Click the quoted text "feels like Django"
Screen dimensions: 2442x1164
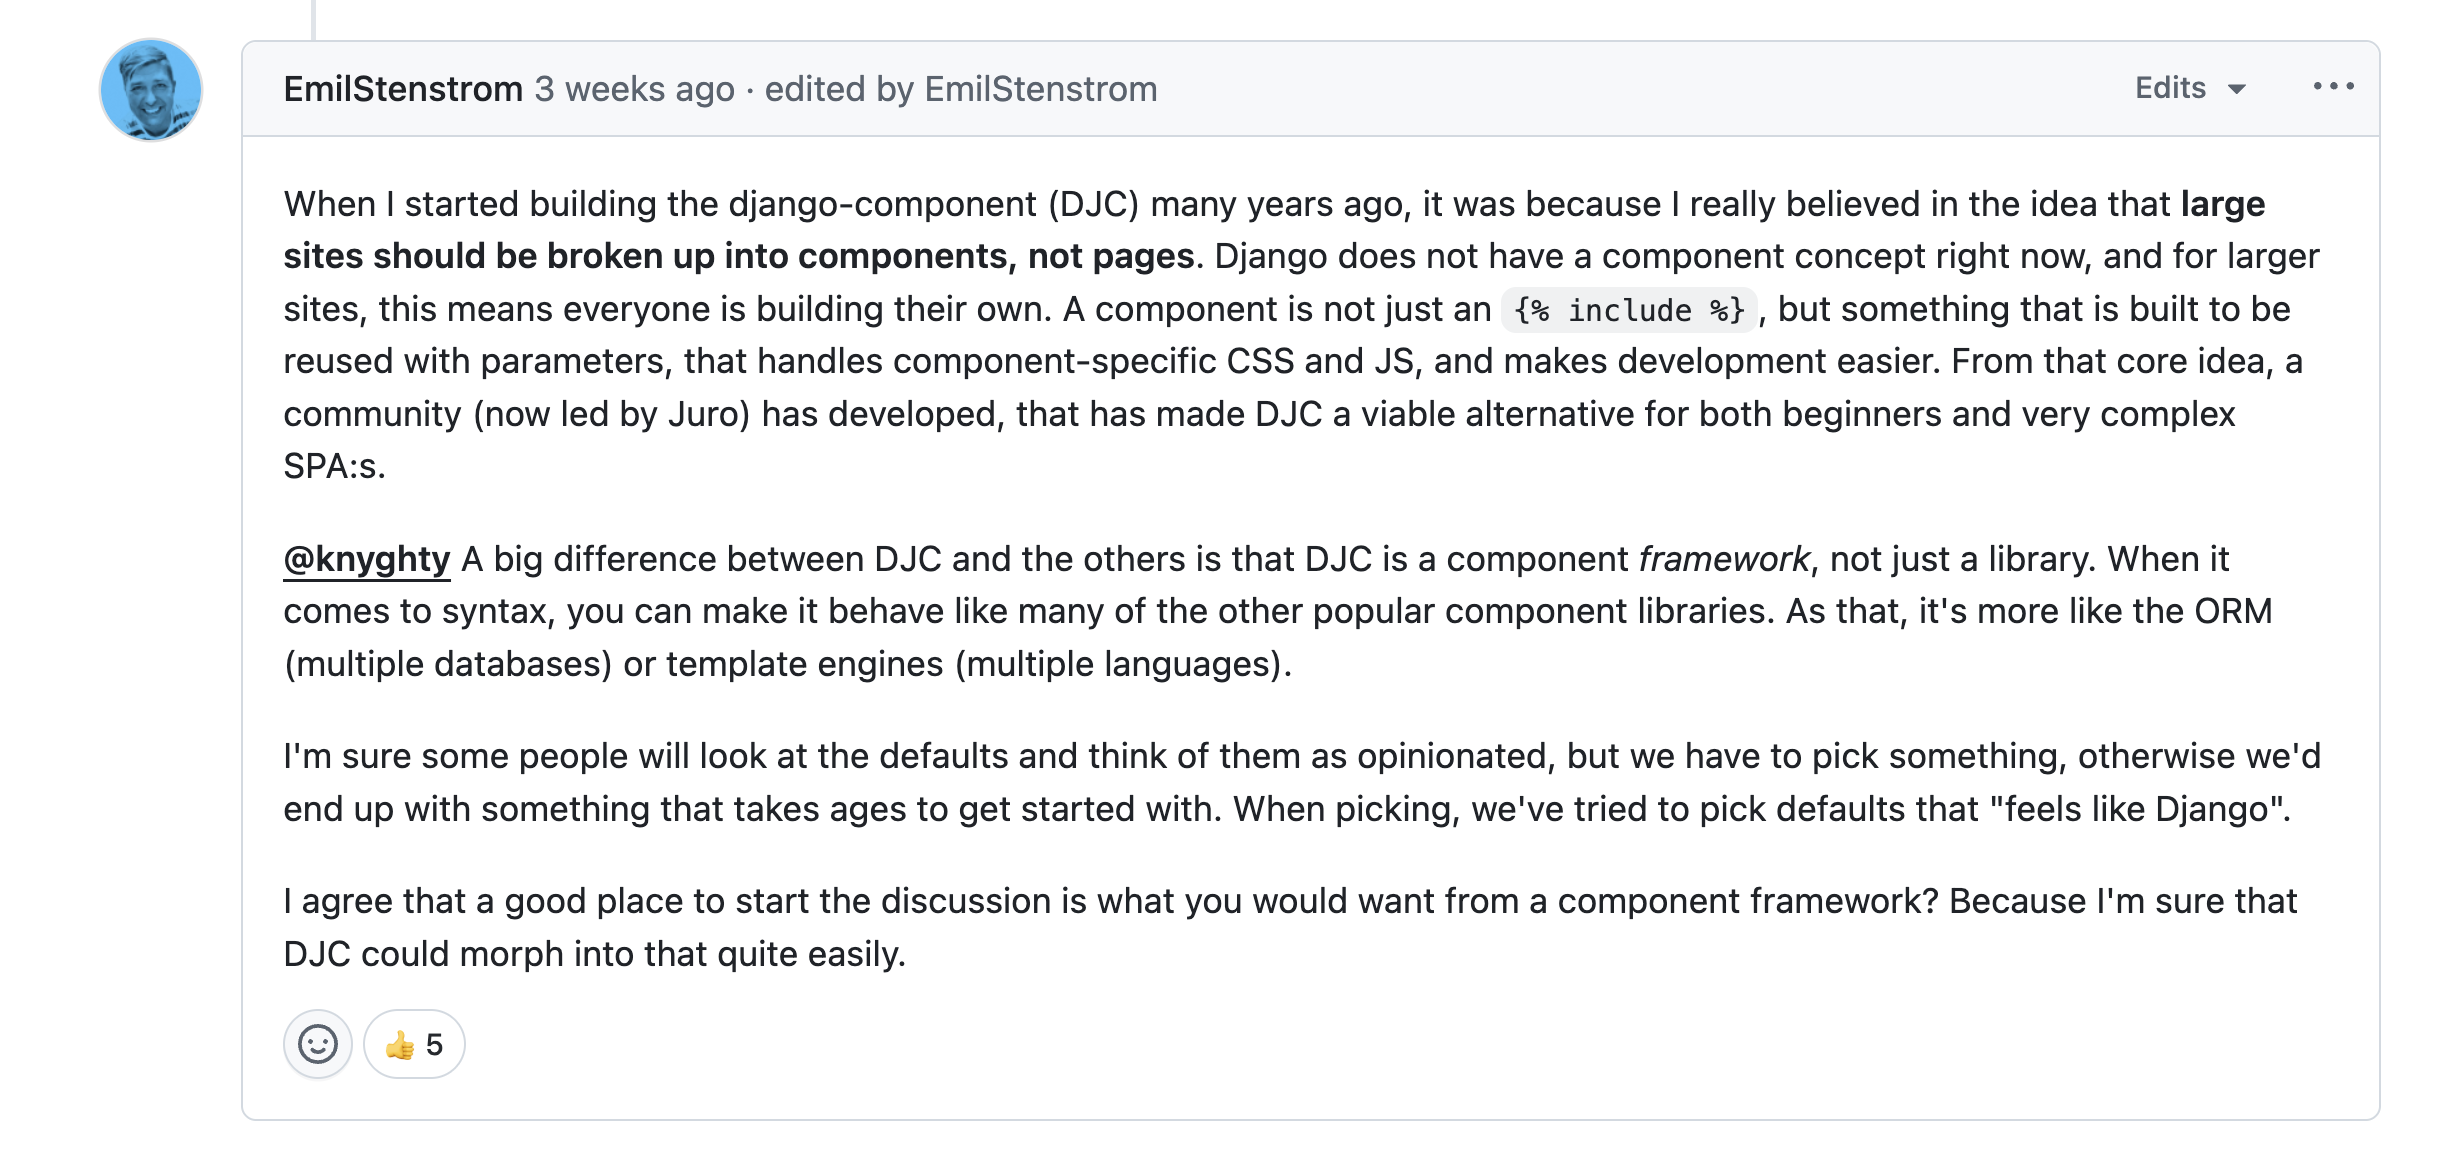point(2138,809)
